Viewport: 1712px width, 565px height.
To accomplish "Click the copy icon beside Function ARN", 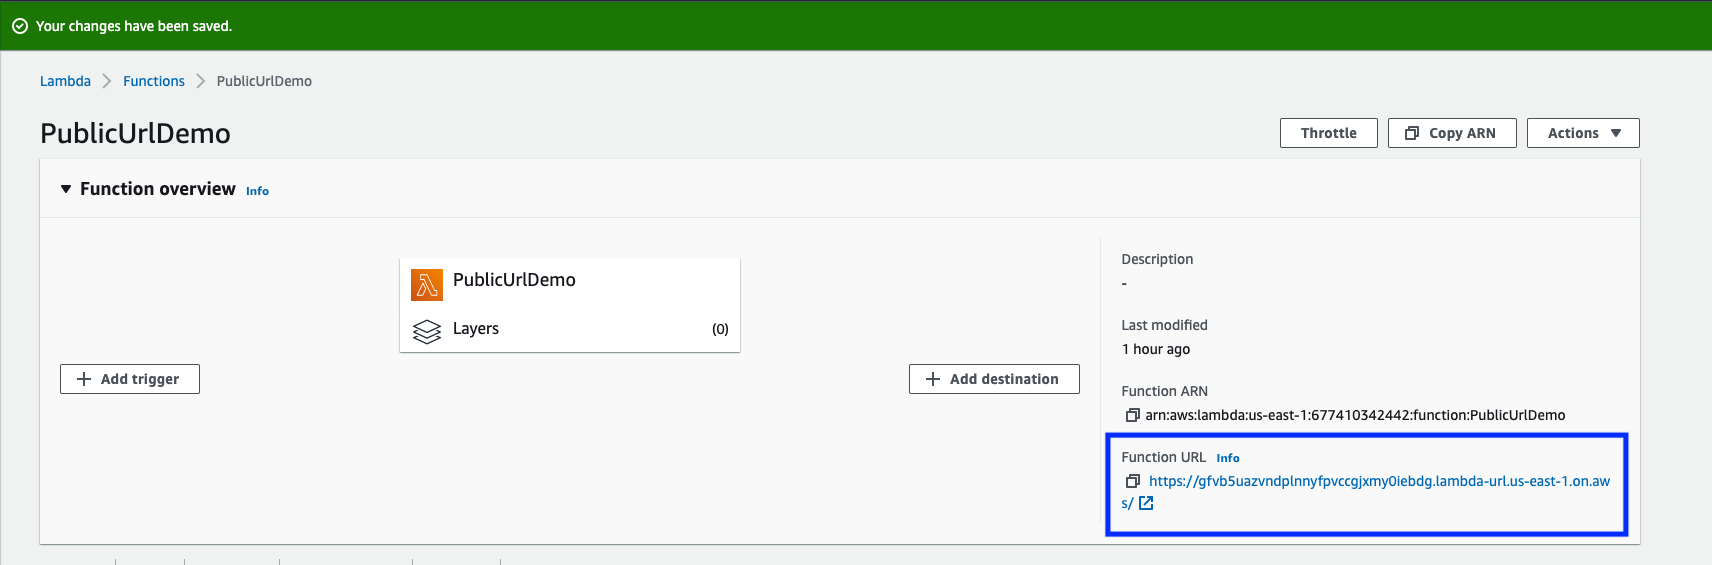I will pos(1132,415).
